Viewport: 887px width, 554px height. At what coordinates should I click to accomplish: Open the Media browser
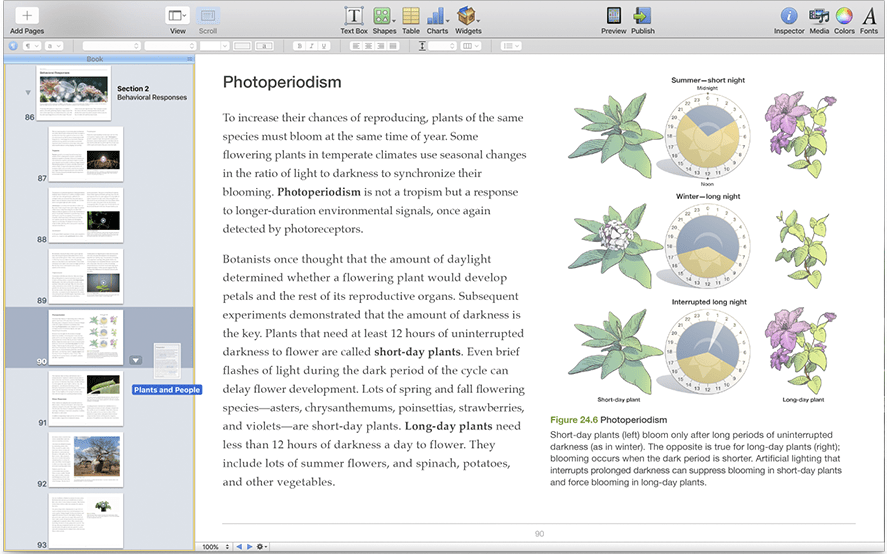click(x=818, y=17)
